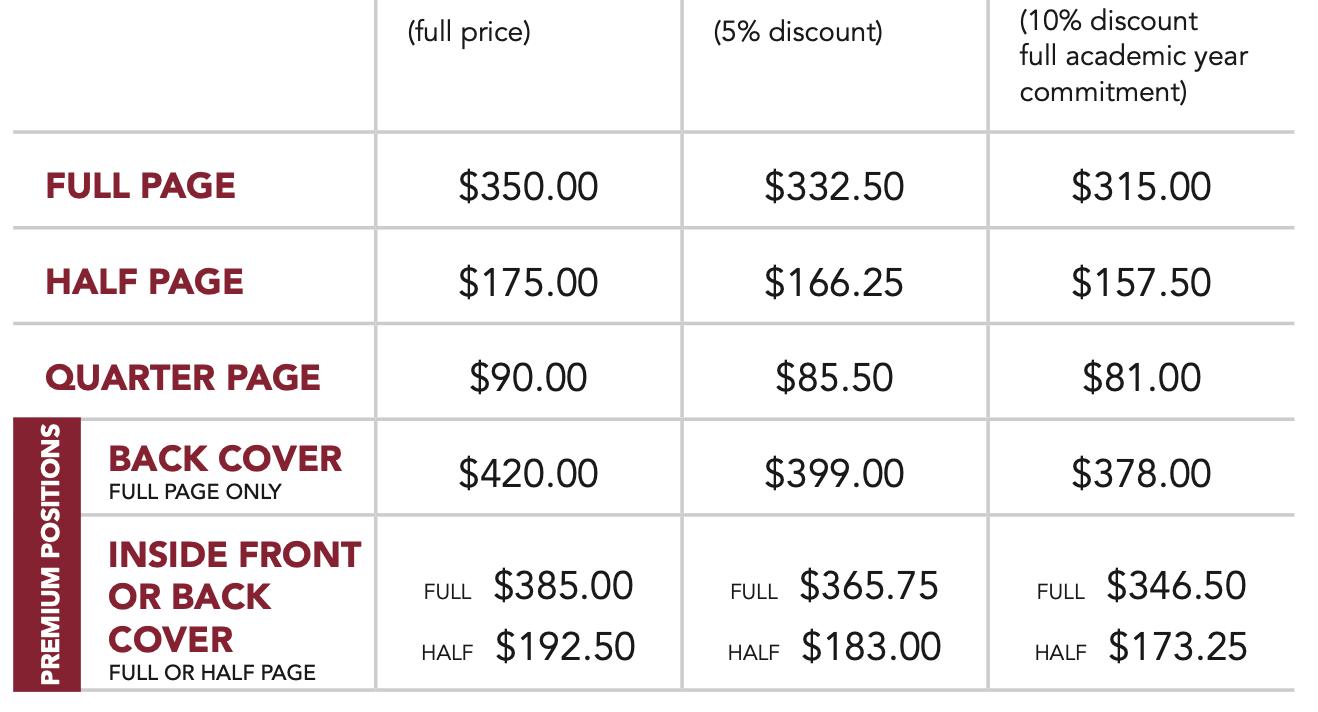
Task: Click the PREMIUM POSITIONS vertical banner
Action: (x=47, y=554)
